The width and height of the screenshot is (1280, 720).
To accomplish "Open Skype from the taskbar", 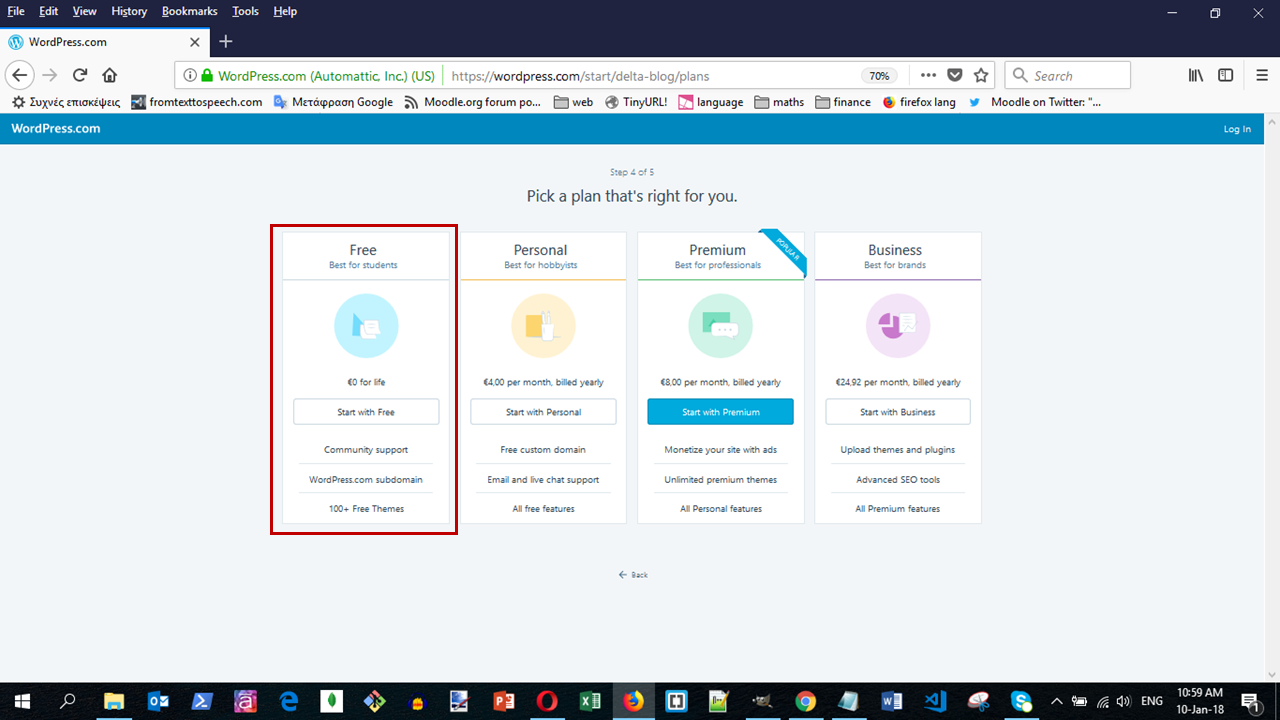I will click(x=1021, y=701).
